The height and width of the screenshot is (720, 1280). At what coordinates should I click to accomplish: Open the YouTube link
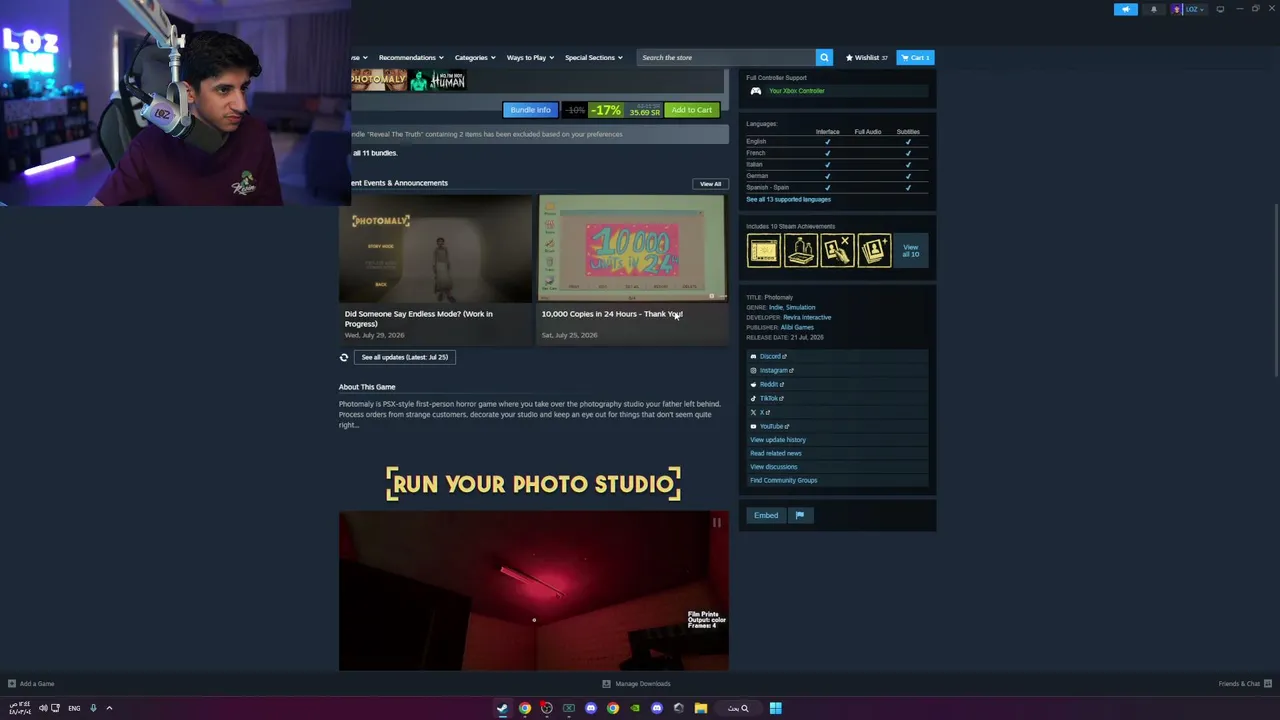(774, 426)
